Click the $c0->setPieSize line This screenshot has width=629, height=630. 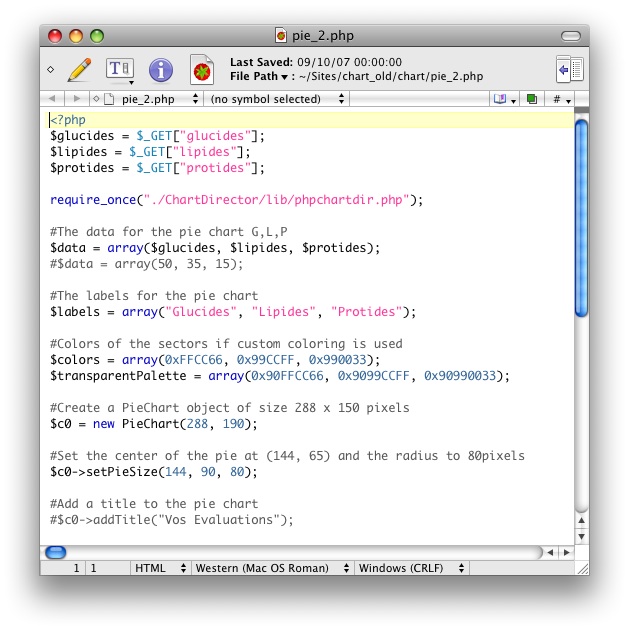click(153, 472)
